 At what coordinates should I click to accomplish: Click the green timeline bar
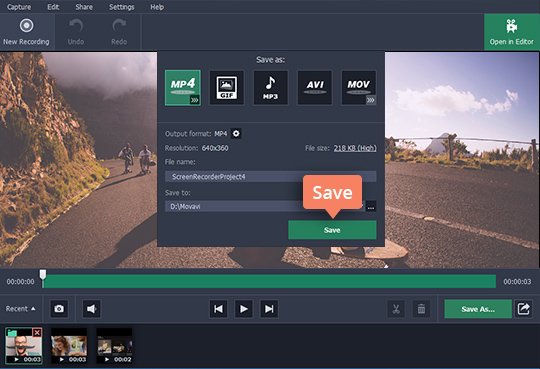[x=269, y=281]
